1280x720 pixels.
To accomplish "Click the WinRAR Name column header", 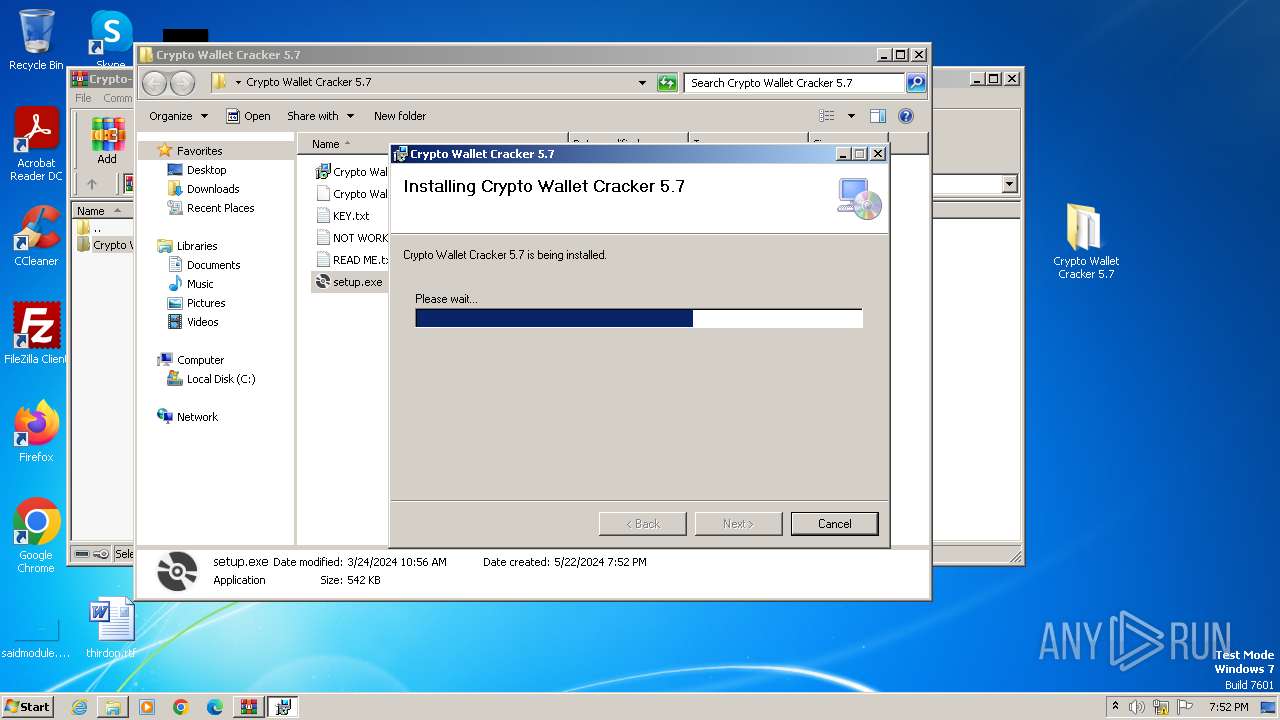I will point(101,211).
